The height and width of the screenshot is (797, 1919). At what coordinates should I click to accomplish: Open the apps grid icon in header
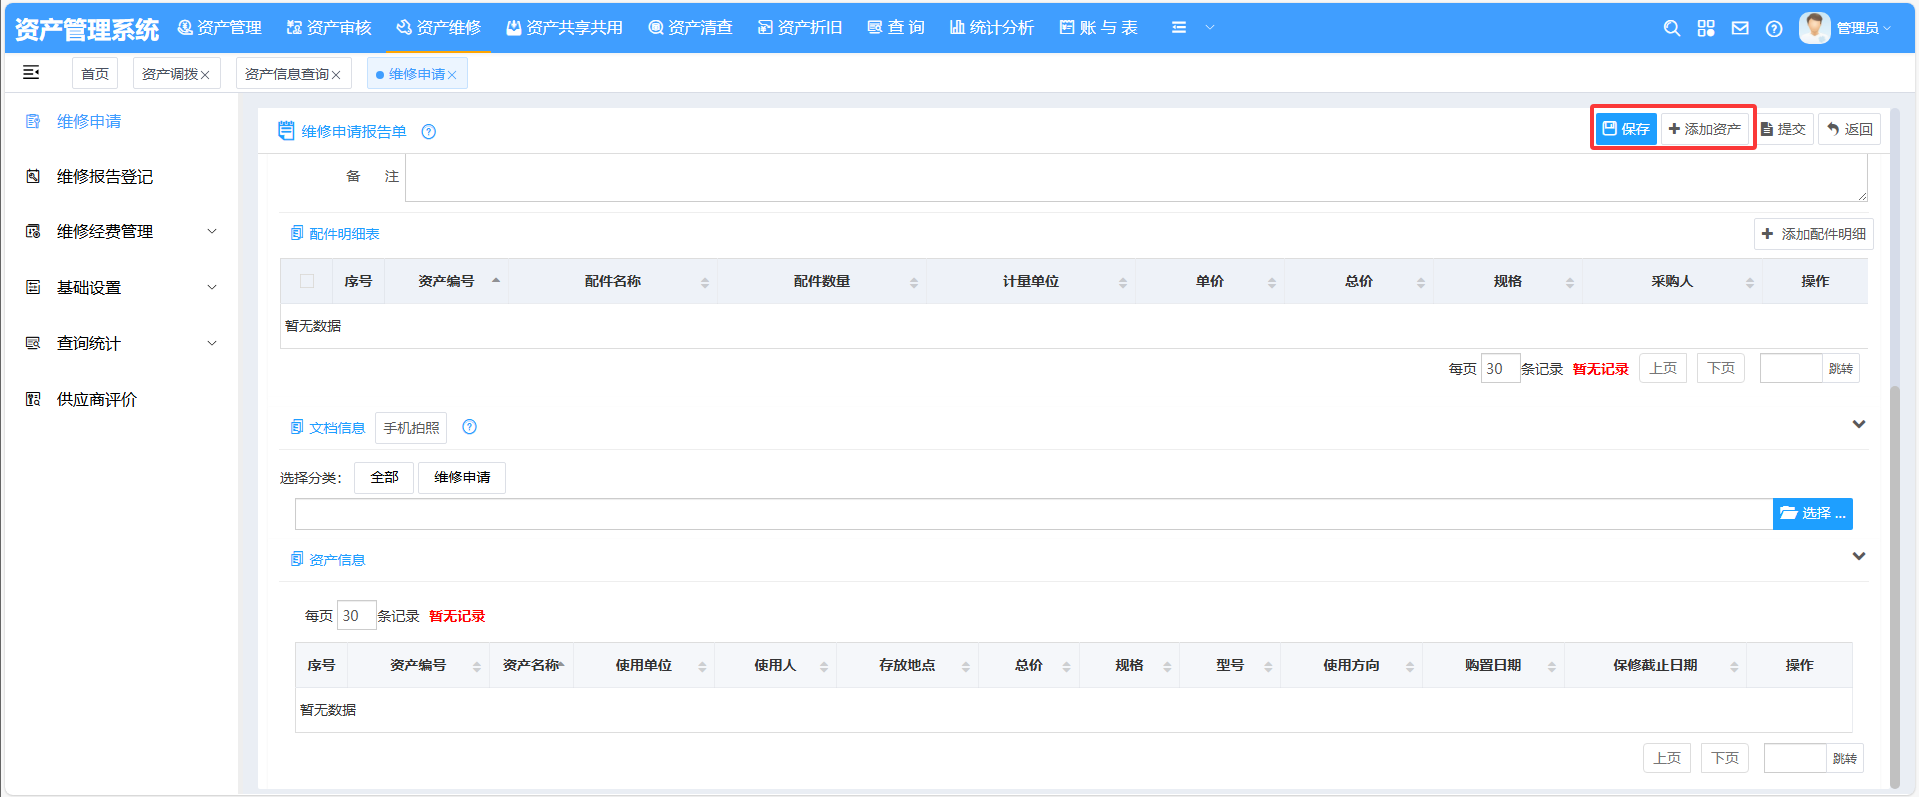[x=1706, y=29]
